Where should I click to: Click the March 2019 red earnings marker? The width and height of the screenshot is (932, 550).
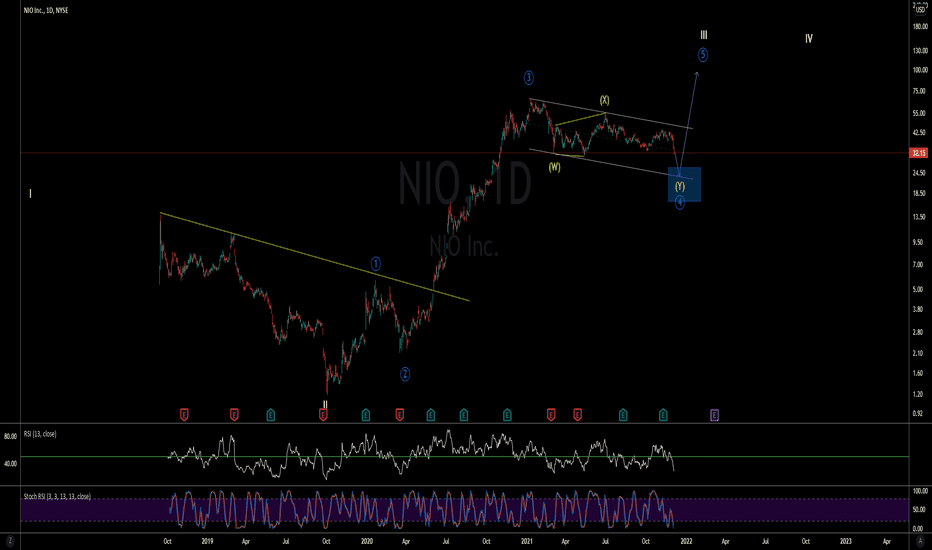pyautogui.click(x=234, y=415)
